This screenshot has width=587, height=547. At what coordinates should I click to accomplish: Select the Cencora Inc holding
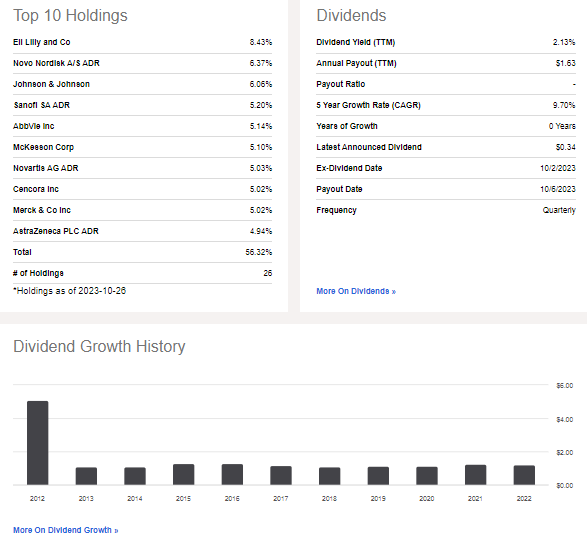pos(36,189)
